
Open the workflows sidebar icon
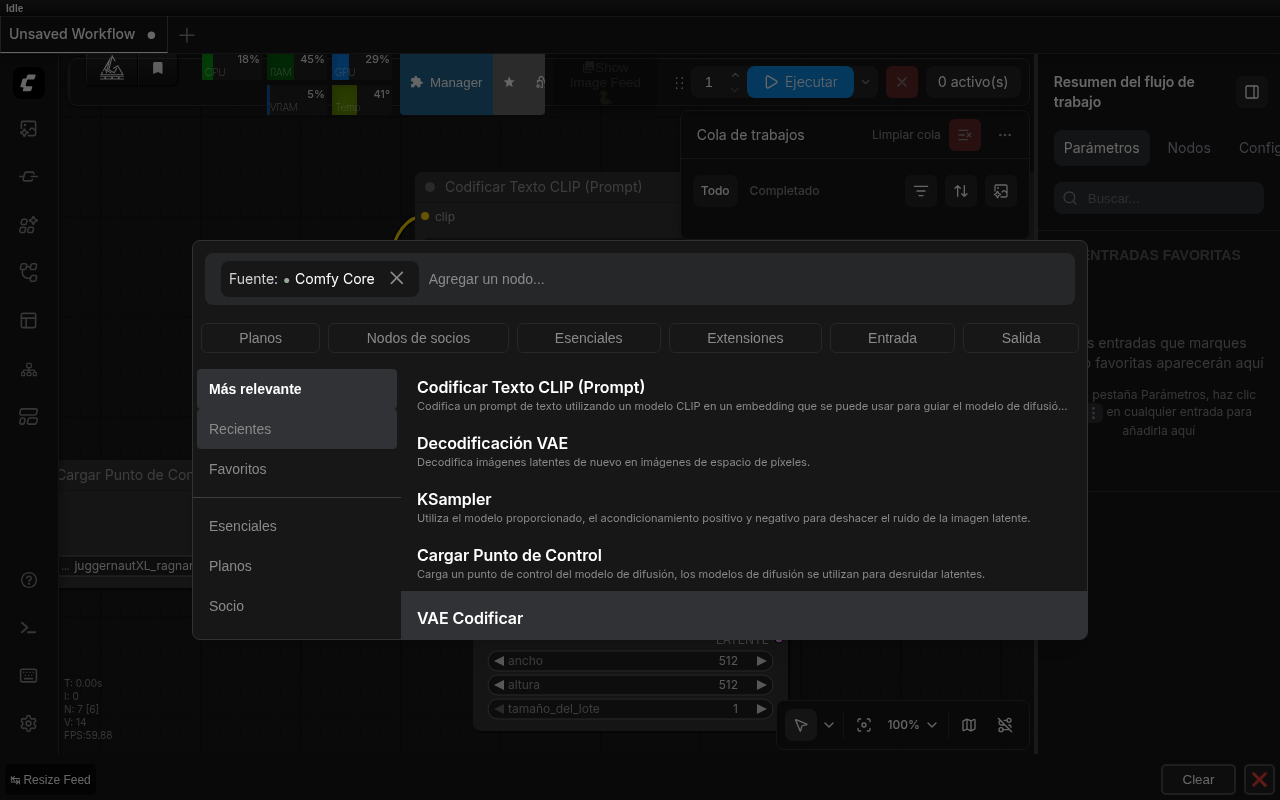[29, 272]
